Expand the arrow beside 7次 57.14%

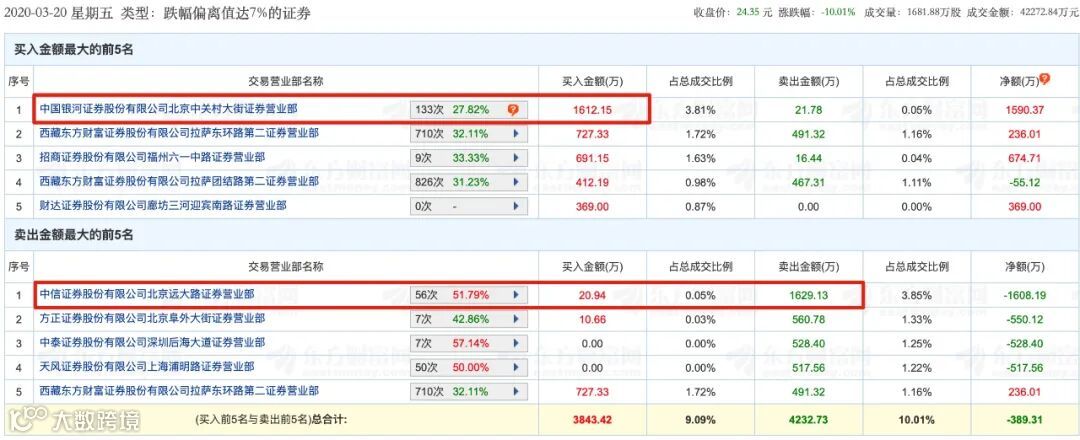point(515,344)
